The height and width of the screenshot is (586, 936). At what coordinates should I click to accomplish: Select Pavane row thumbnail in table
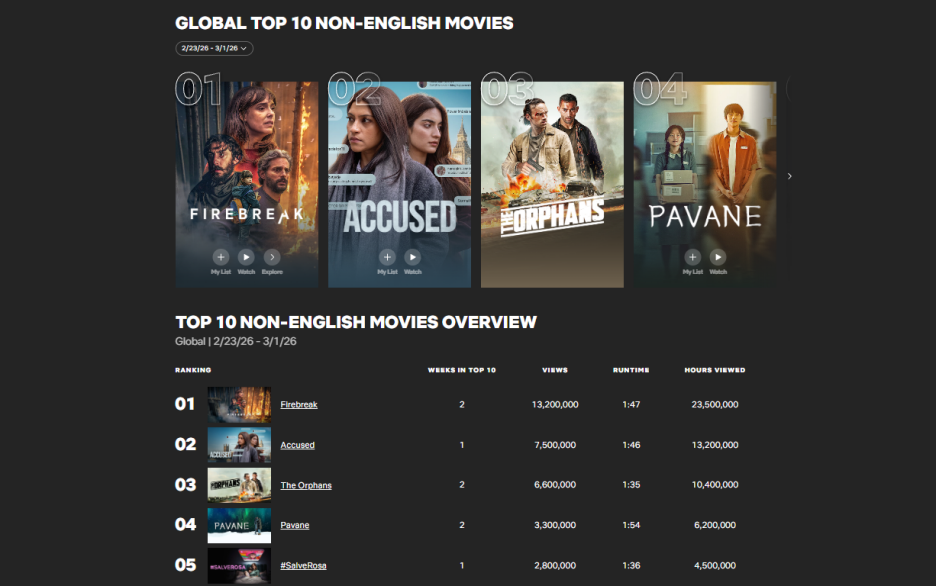click(x=239, y=525)
